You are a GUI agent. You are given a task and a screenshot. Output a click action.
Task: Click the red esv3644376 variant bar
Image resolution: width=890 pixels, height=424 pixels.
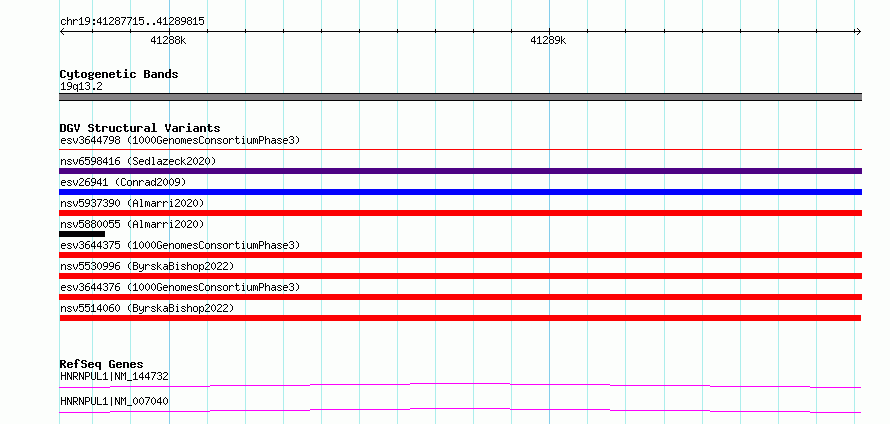[460, 297]
